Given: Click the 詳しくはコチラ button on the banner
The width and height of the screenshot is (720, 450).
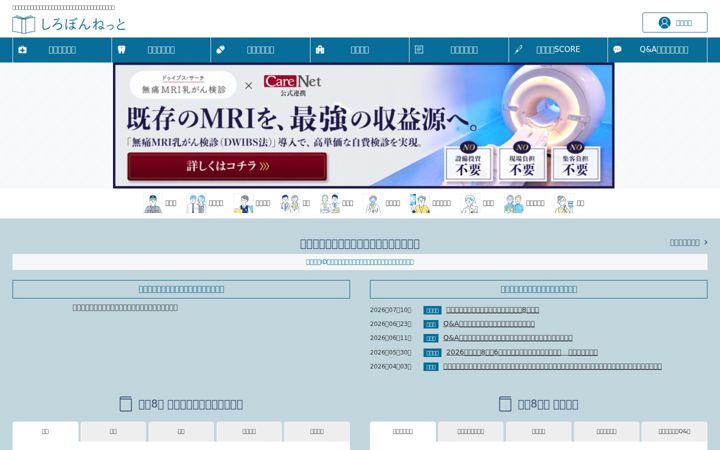Looking at the screenshot, I should 227,166.
